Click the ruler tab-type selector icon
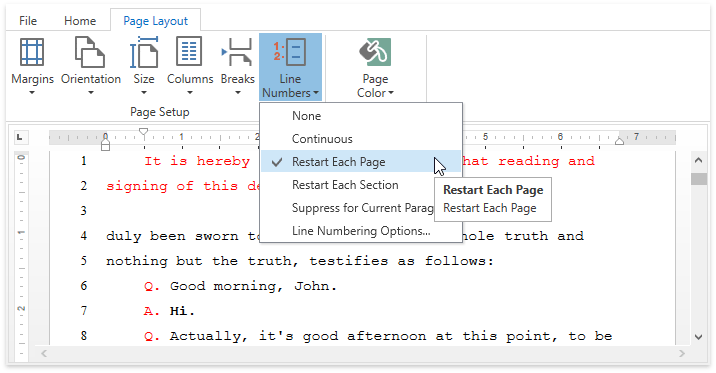This screenshot has width=716, height=373. [x=19, y=137]
